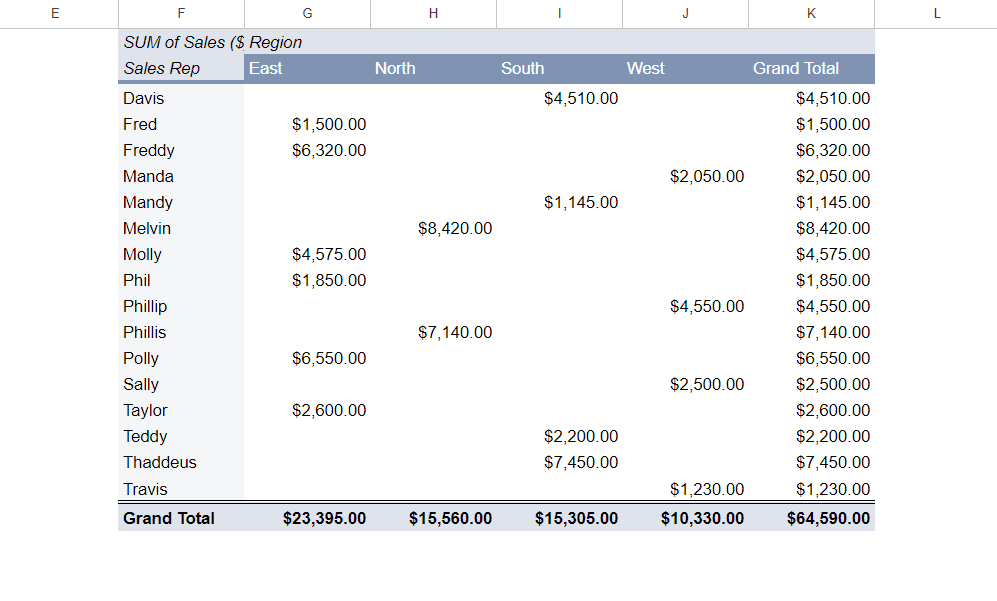
Task: Click the Phillis name cell
Action: point(181,333)
